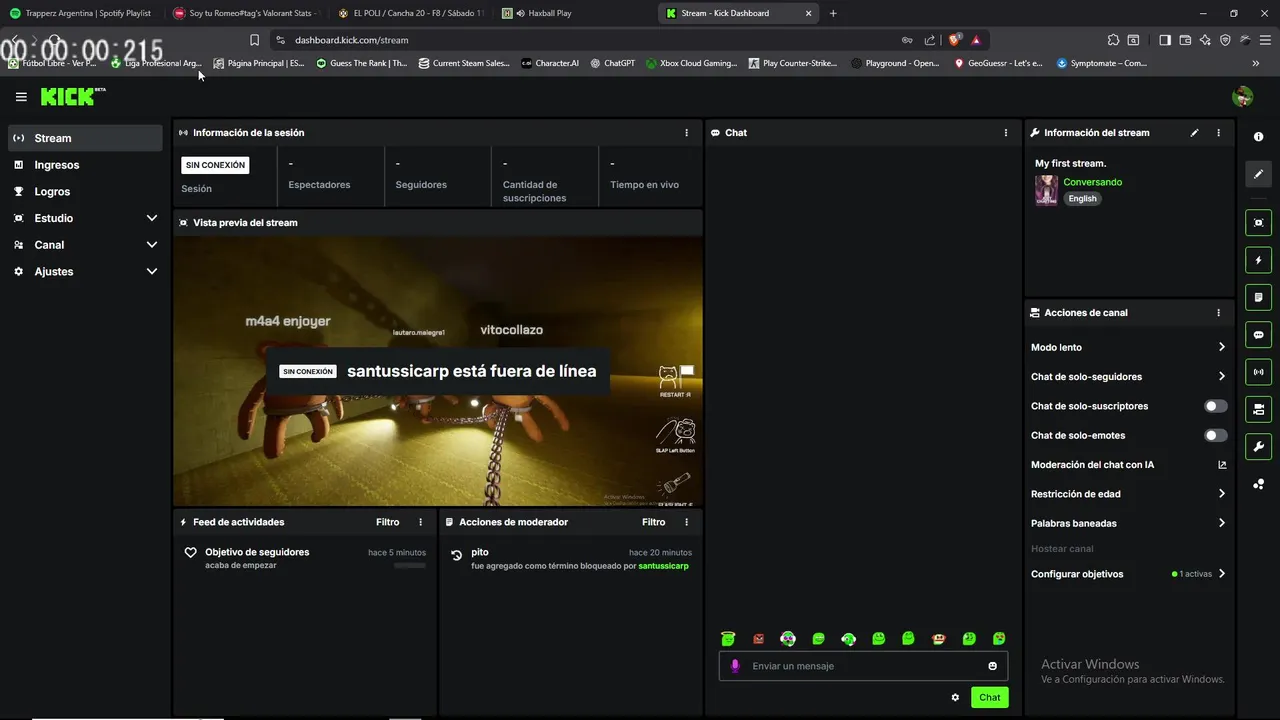The height and width of the screenshot is (720, 1280).
Task: Insert the monkey face emote
Action: pyautogui.click(x=938, y=638)
